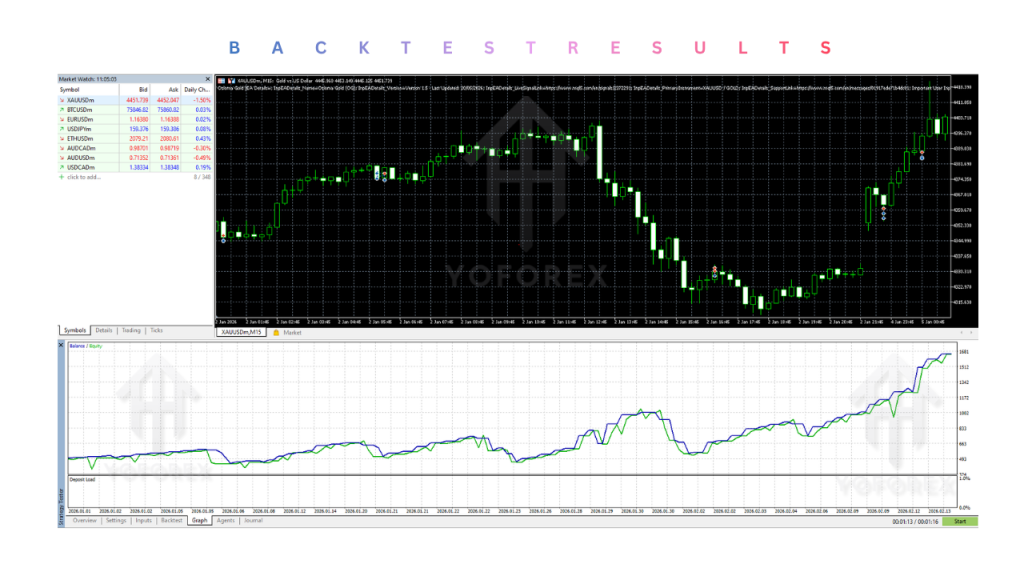
Task: Close the Market Watch panel
Action: pyautogui.click(x=208, y=79)
